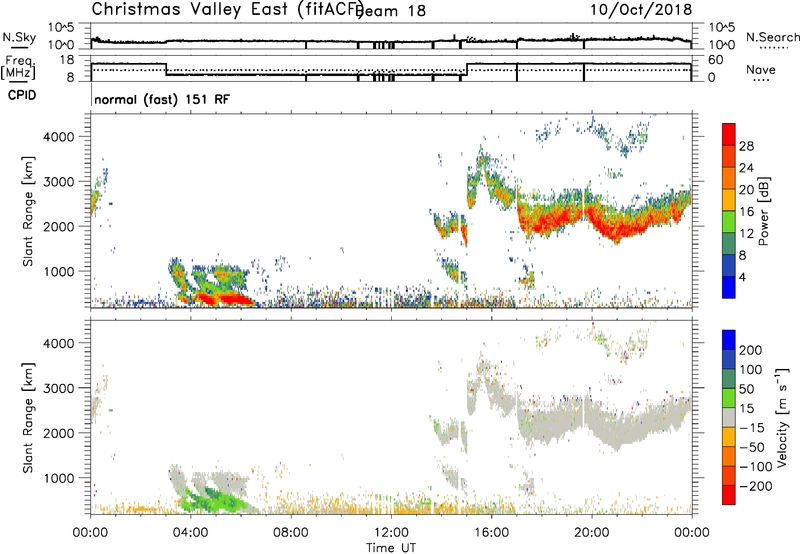Viewport: 800px width, 554px height.
Task: Click the '1000' tick on velocity panel
Action: (59, 478)
